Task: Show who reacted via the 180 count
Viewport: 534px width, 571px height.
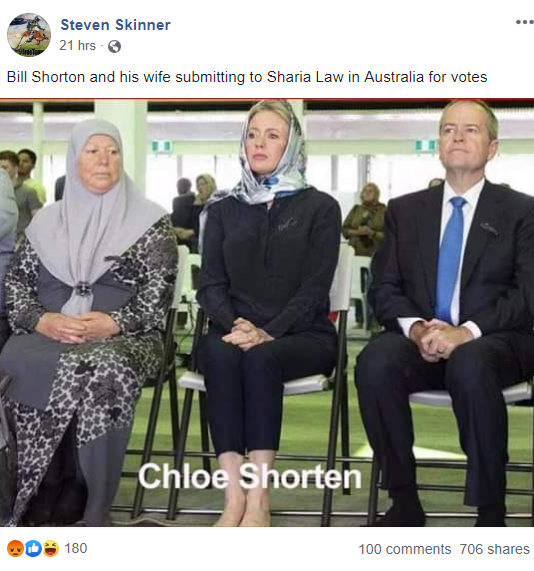Action: (x=76, y=548)
